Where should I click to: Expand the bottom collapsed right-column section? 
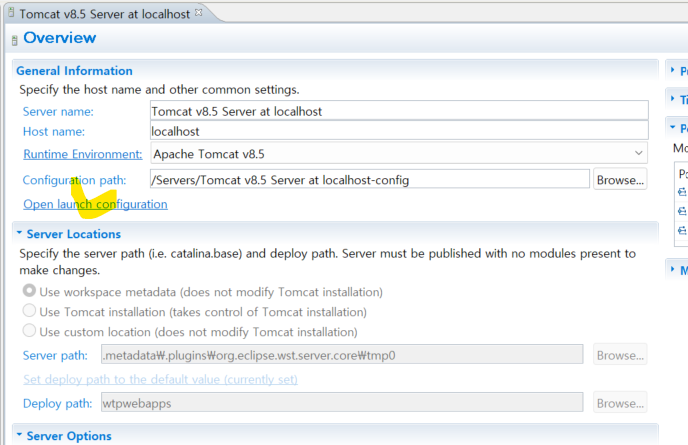673,269
